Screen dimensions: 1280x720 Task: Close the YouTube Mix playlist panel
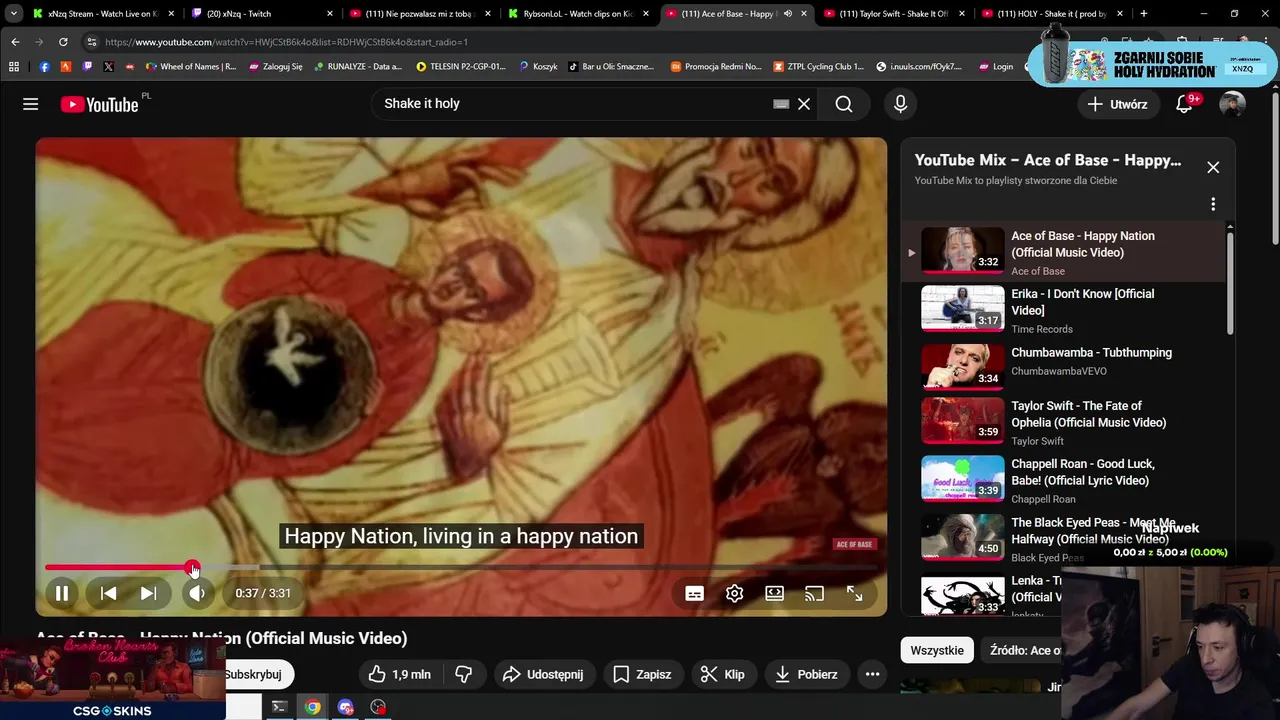pos(1213,167)
